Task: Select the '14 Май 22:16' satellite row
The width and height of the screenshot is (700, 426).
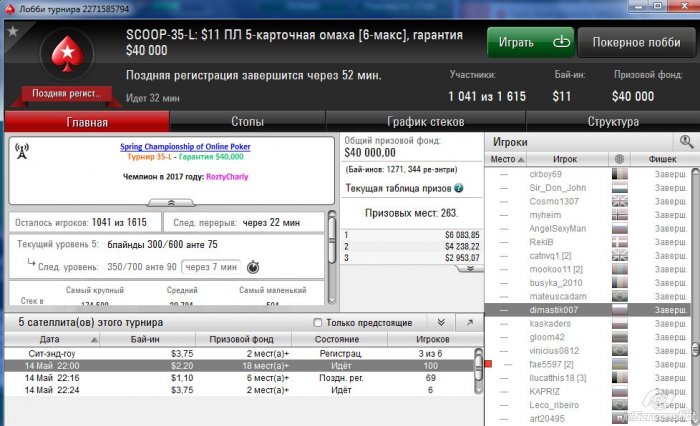Action: click(239, 378)
